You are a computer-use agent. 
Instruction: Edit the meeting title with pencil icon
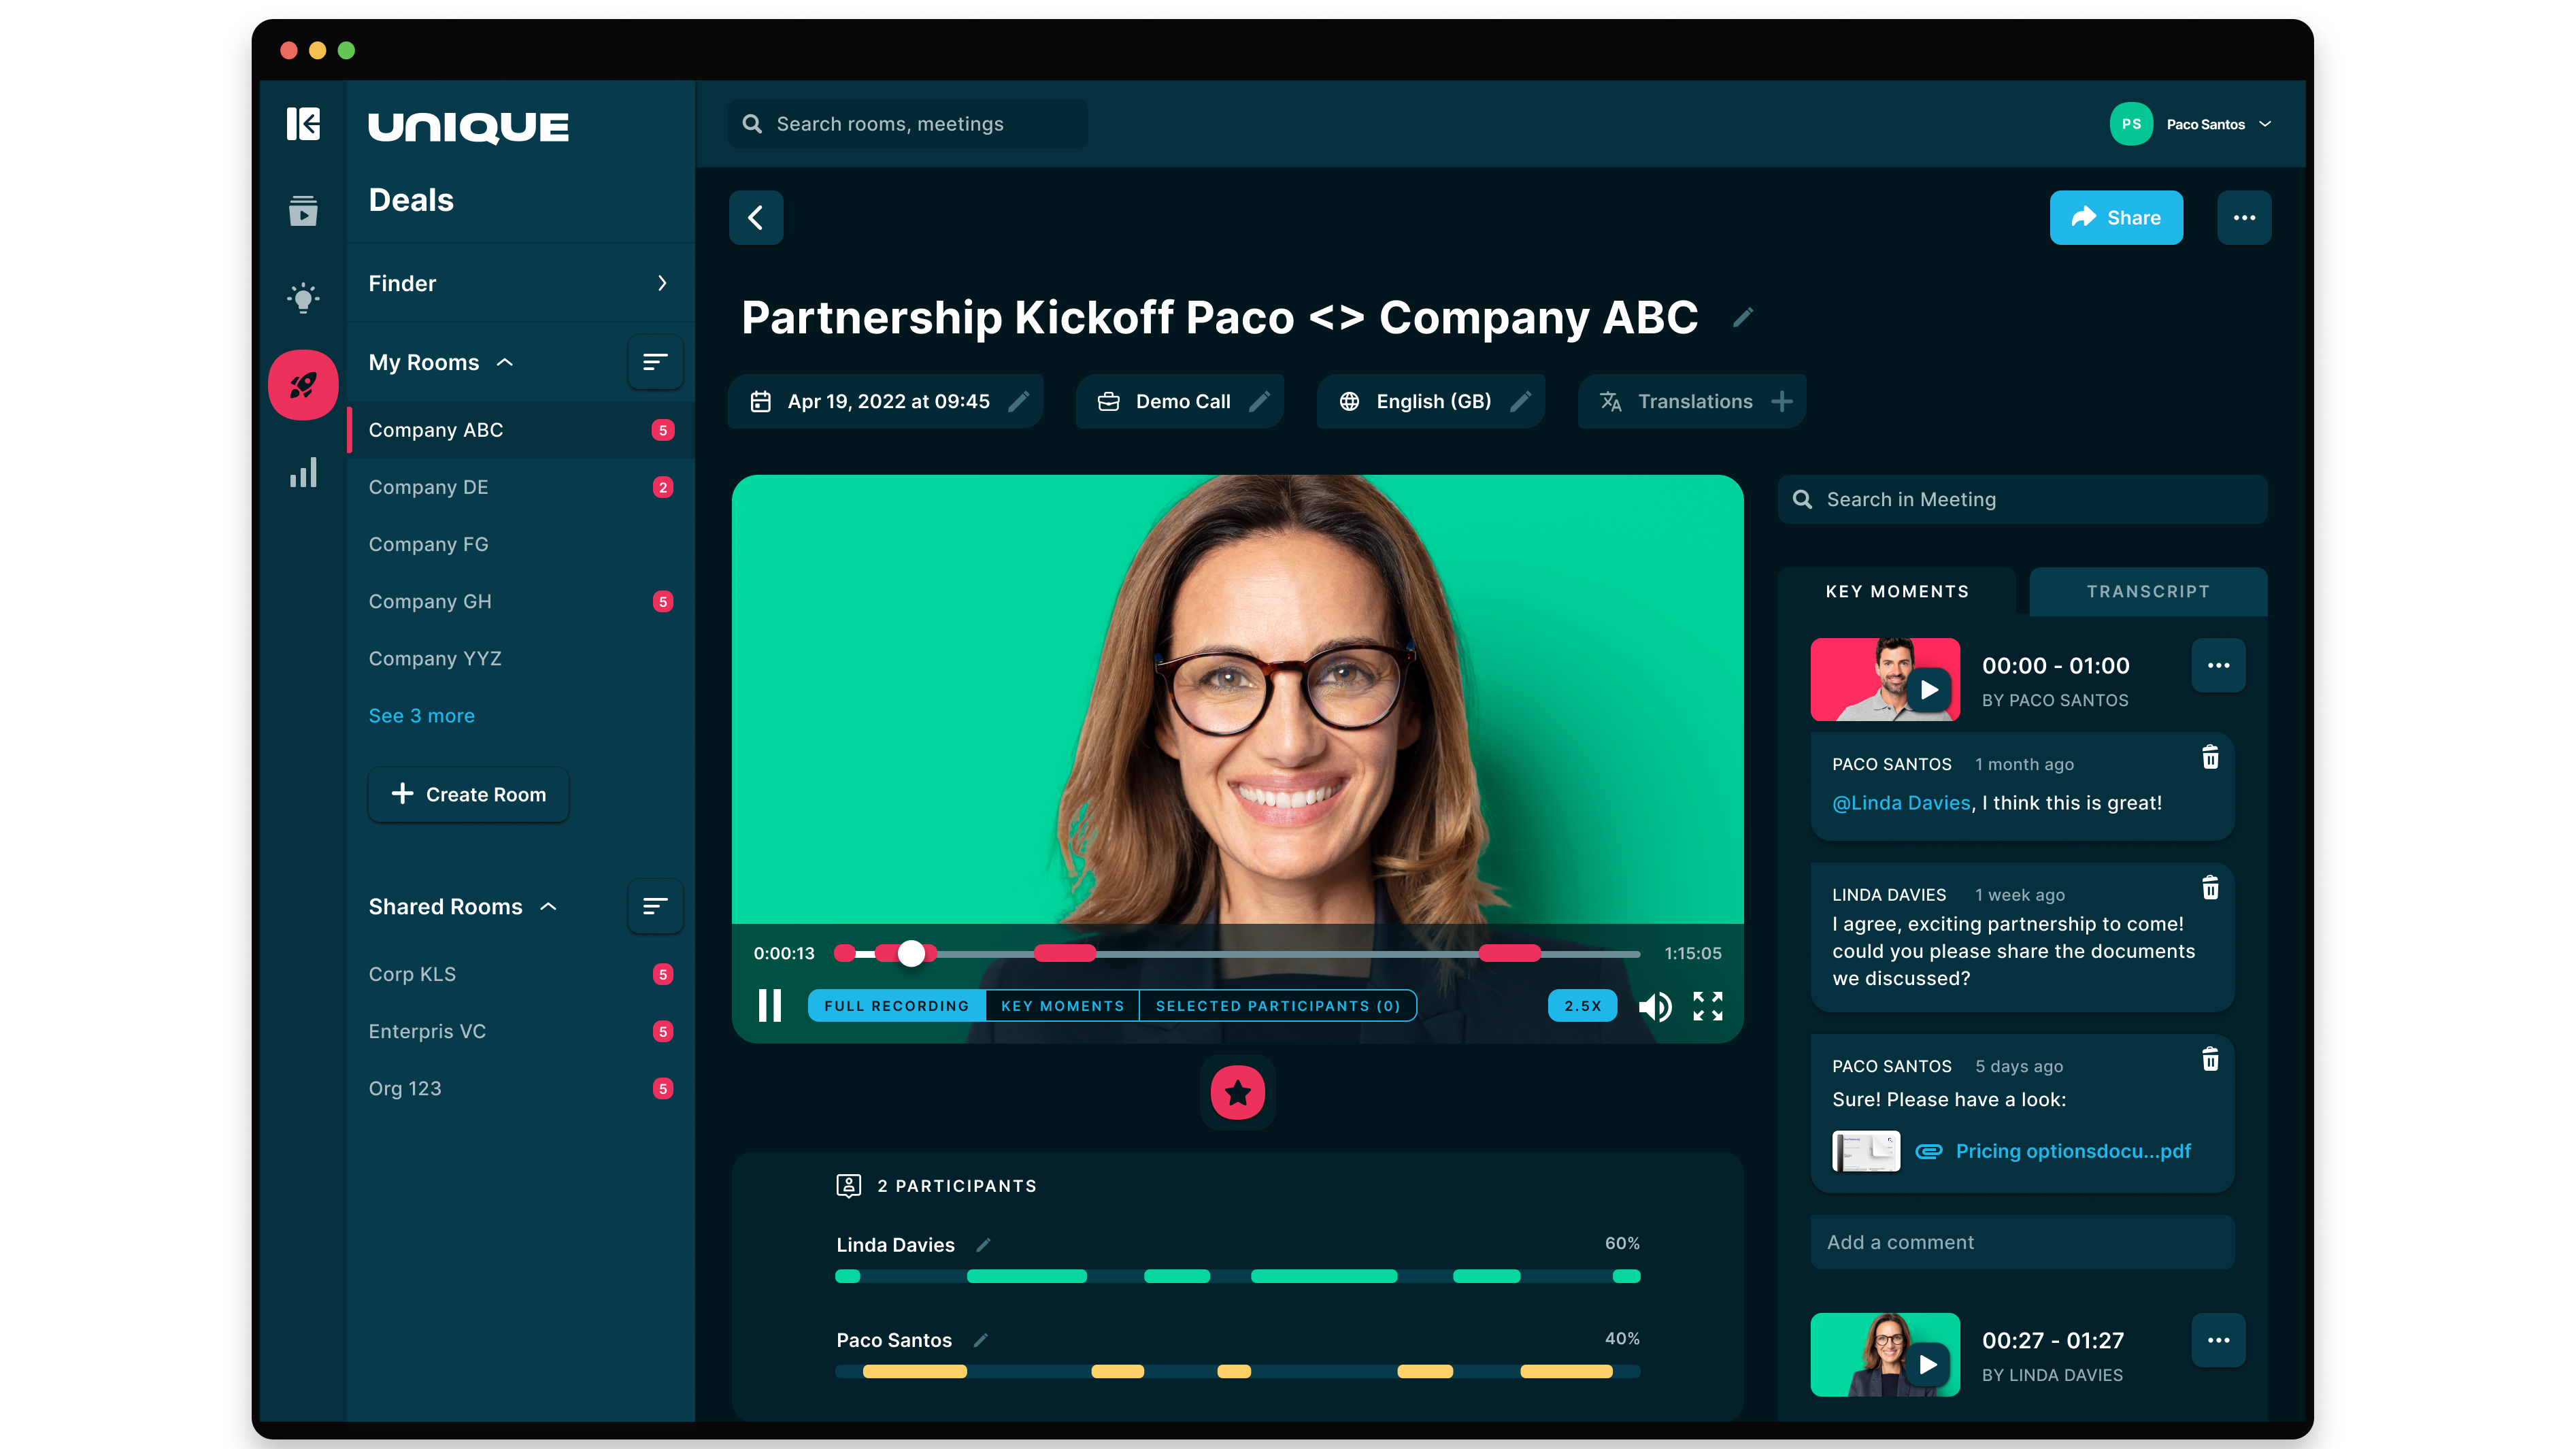[1742, 318]
